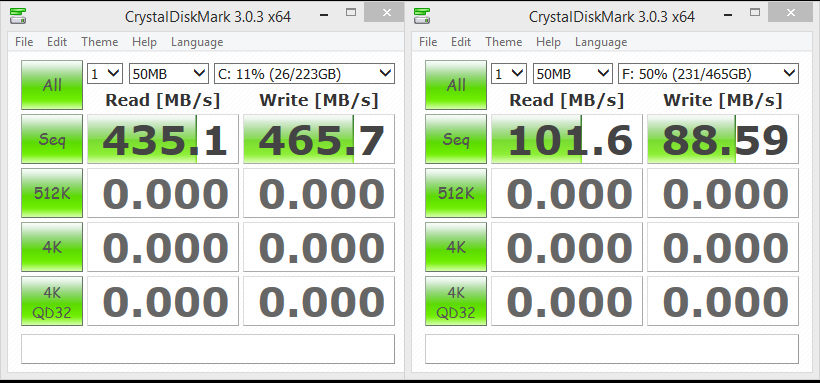Close the left CrystalDiskMark window

pyautogui.click(x=385, y=13)
